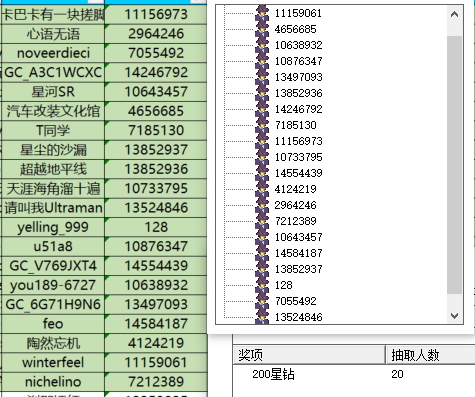
Task: Click the avatar icon beside 7055492 in list
Action: (x=262, y=301)
